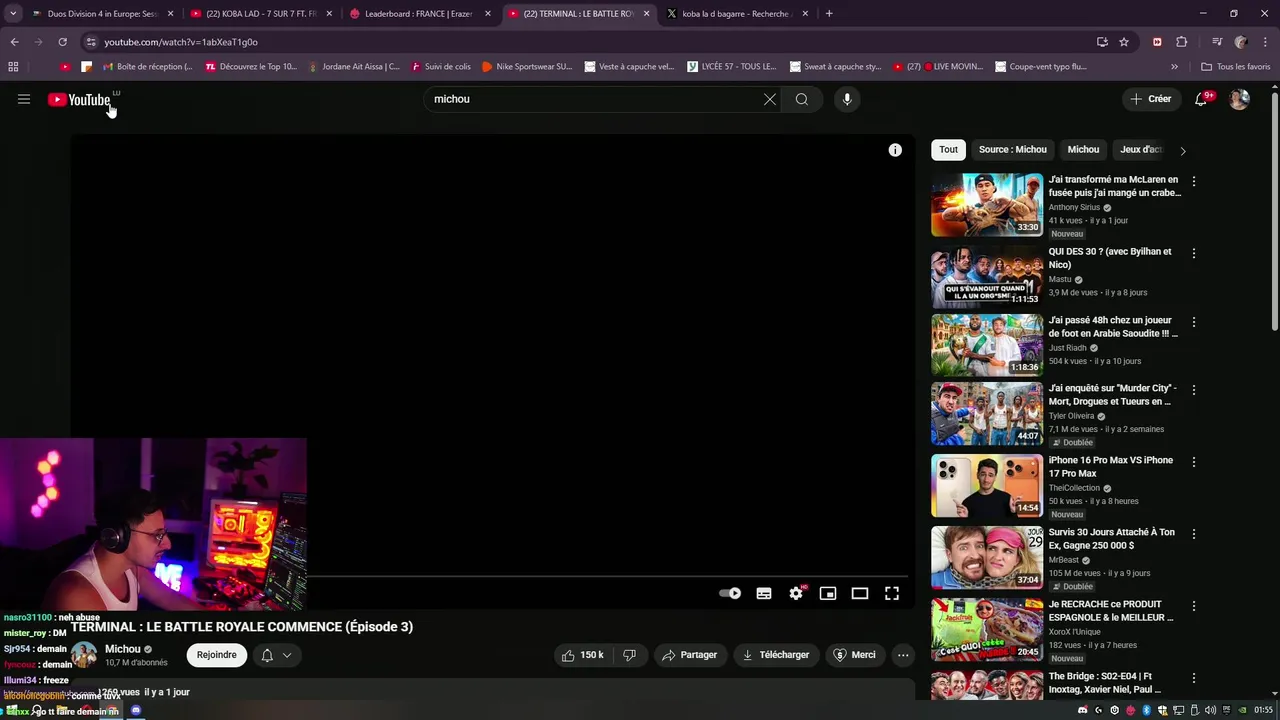Open the Boîte de réception bookmark
Image resolution: width=1280 pixels, height=720 pixels.
click(146, 67)
